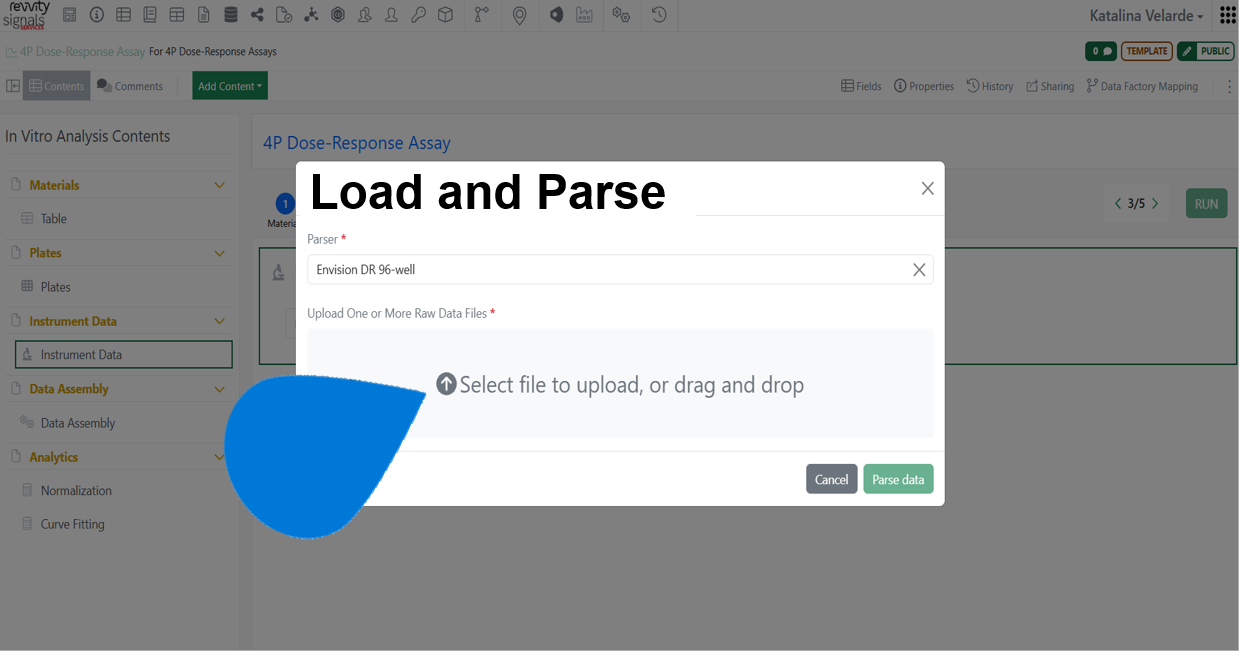The width and height of the screenshot is (1239, 651).
Task: Open the Add Content dropdown
Action: [230, 86]
